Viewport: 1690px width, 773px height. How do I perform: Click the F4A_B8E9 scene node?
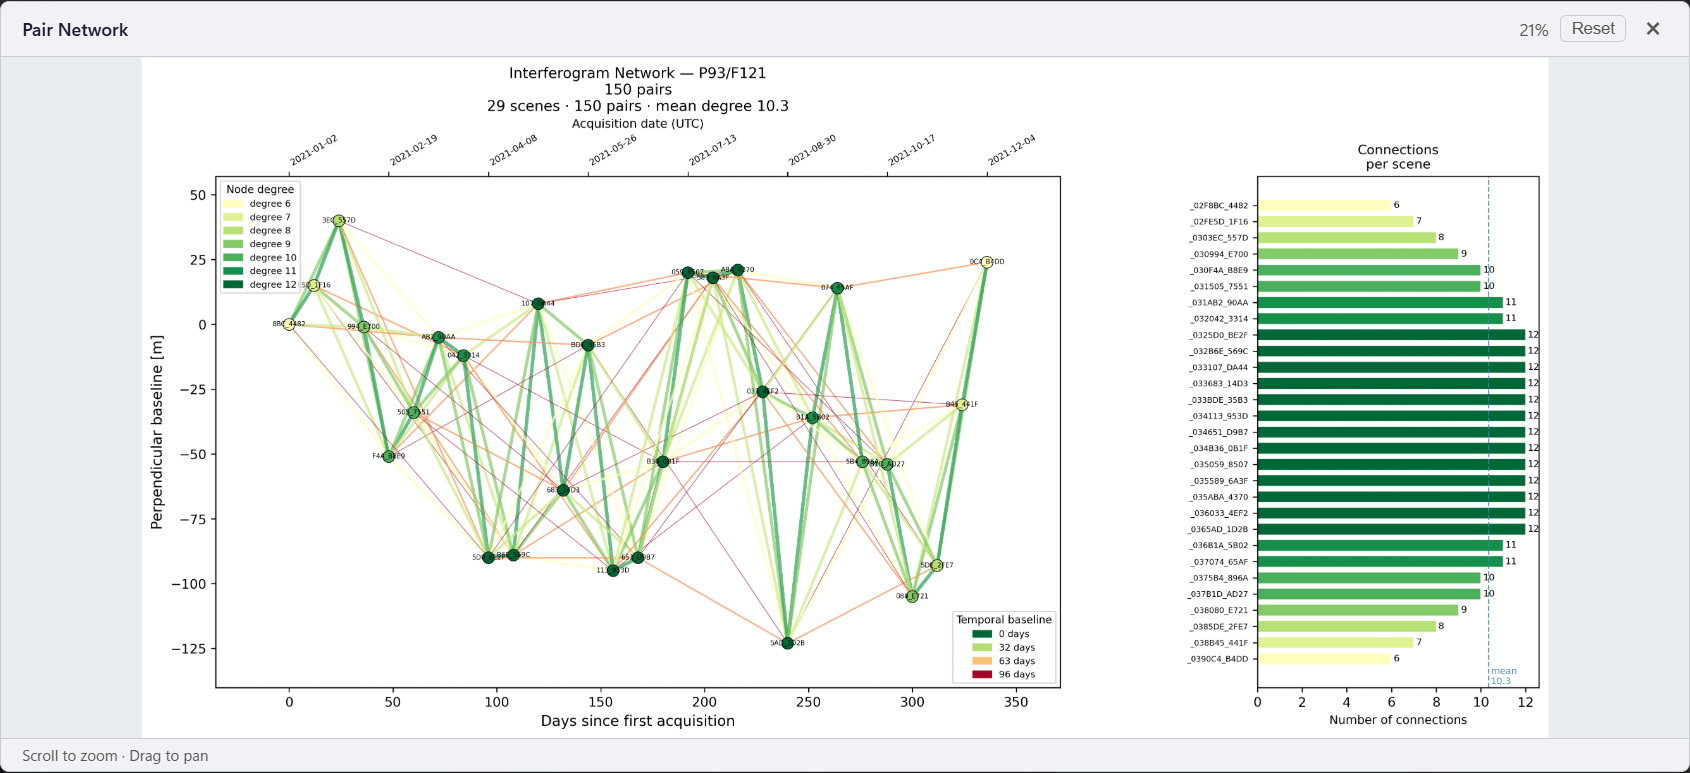(389, 456)
